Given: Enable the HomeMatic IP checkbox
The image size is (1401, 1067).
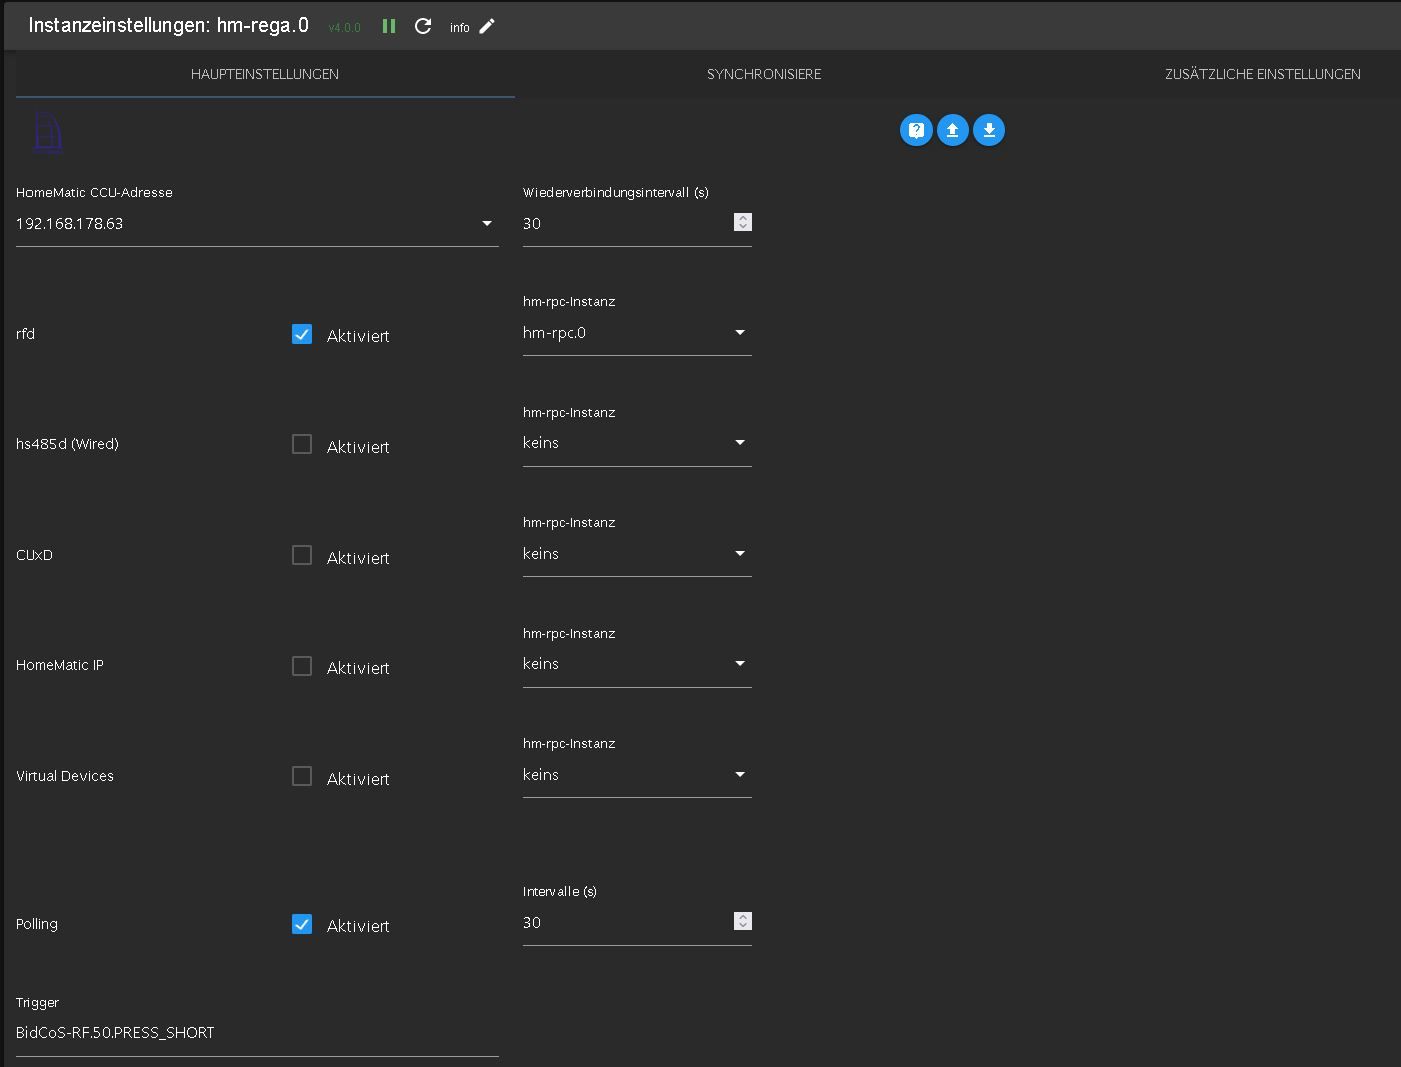Looking at the screenshot, I should [302, 666].
